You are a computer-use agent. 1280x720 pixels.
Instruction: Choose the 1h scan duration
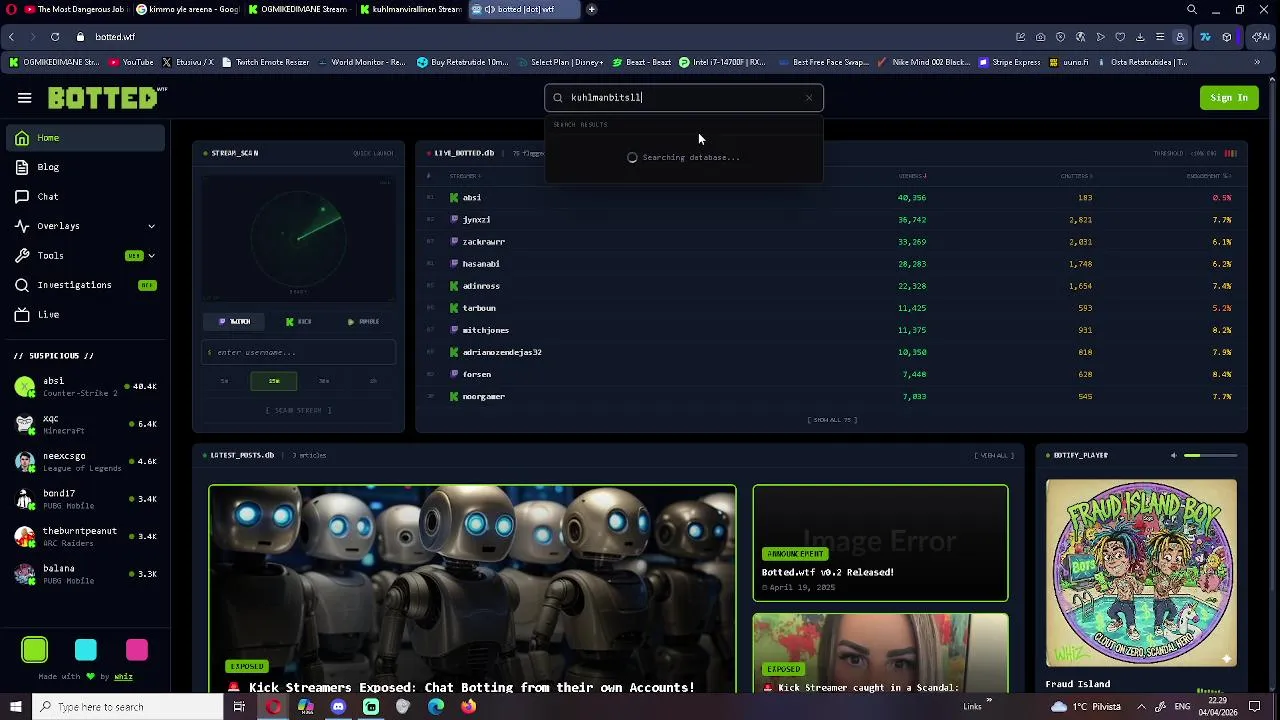pyautogui.click(x=373, y=381)
